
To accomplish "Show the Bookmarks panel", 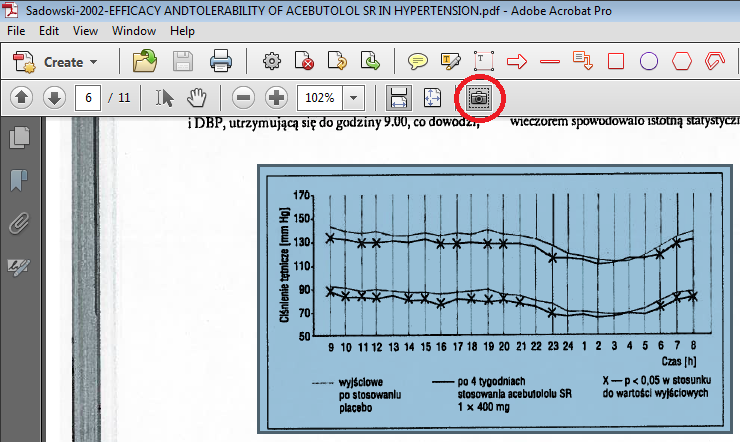I will pyautogui.click(x=18, y=180).
